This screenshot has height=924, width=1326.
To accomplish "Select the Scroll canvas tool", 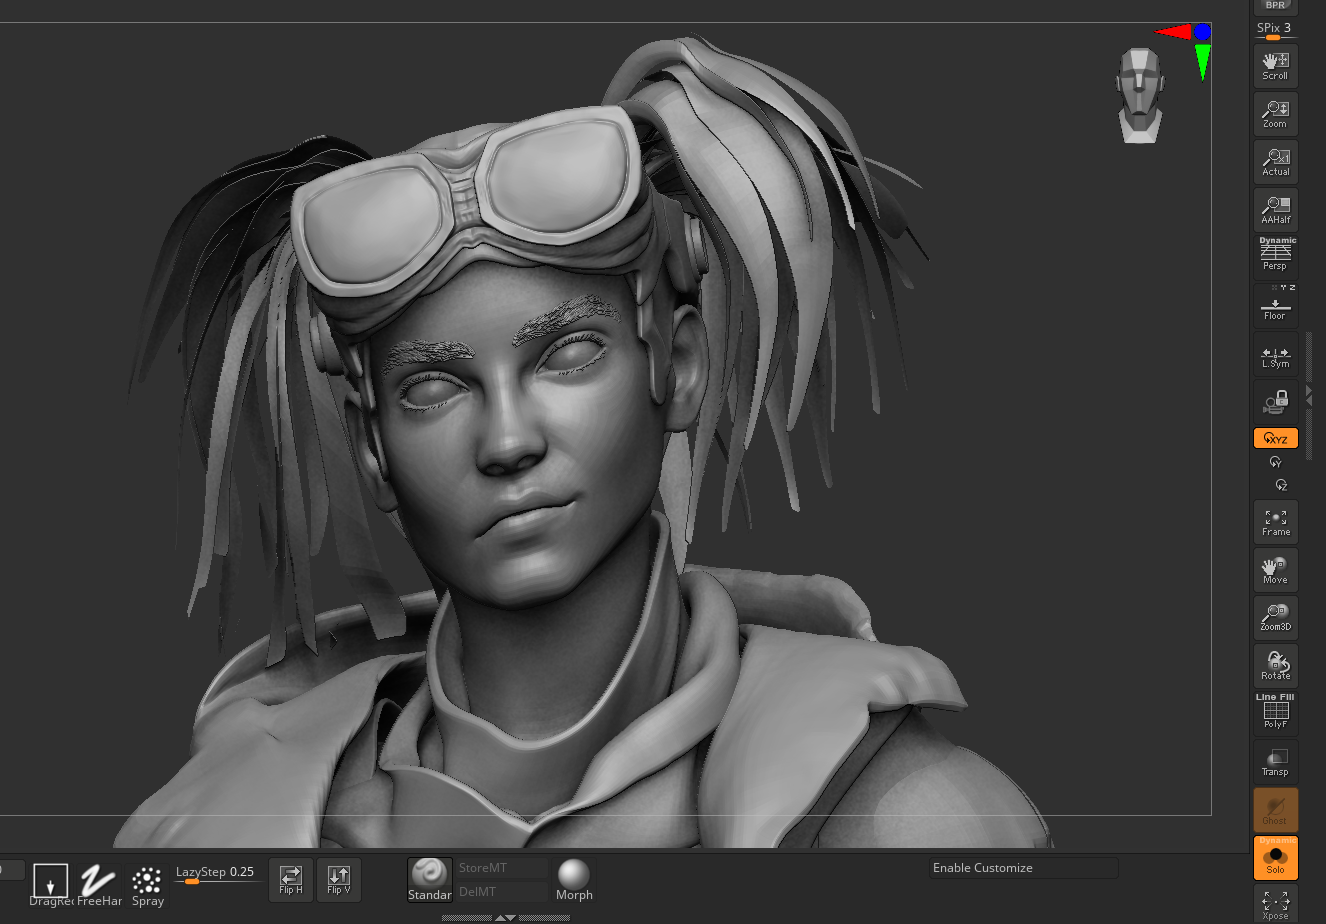I will pyautogui.click(x=1275, y=65).
